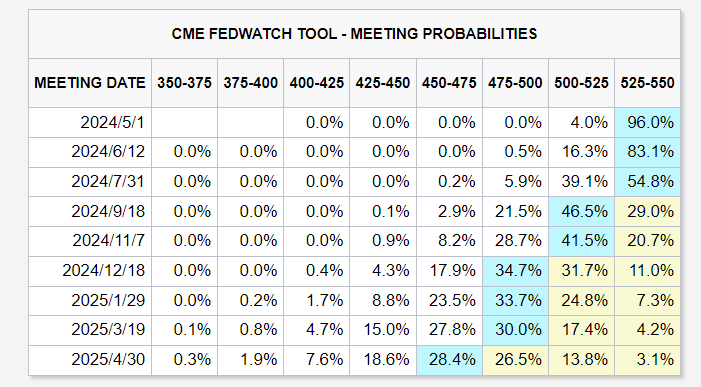701x387 pixels.
Task: Click the CME FedWatch Tool table title
Action: click(x=355, y=34)
